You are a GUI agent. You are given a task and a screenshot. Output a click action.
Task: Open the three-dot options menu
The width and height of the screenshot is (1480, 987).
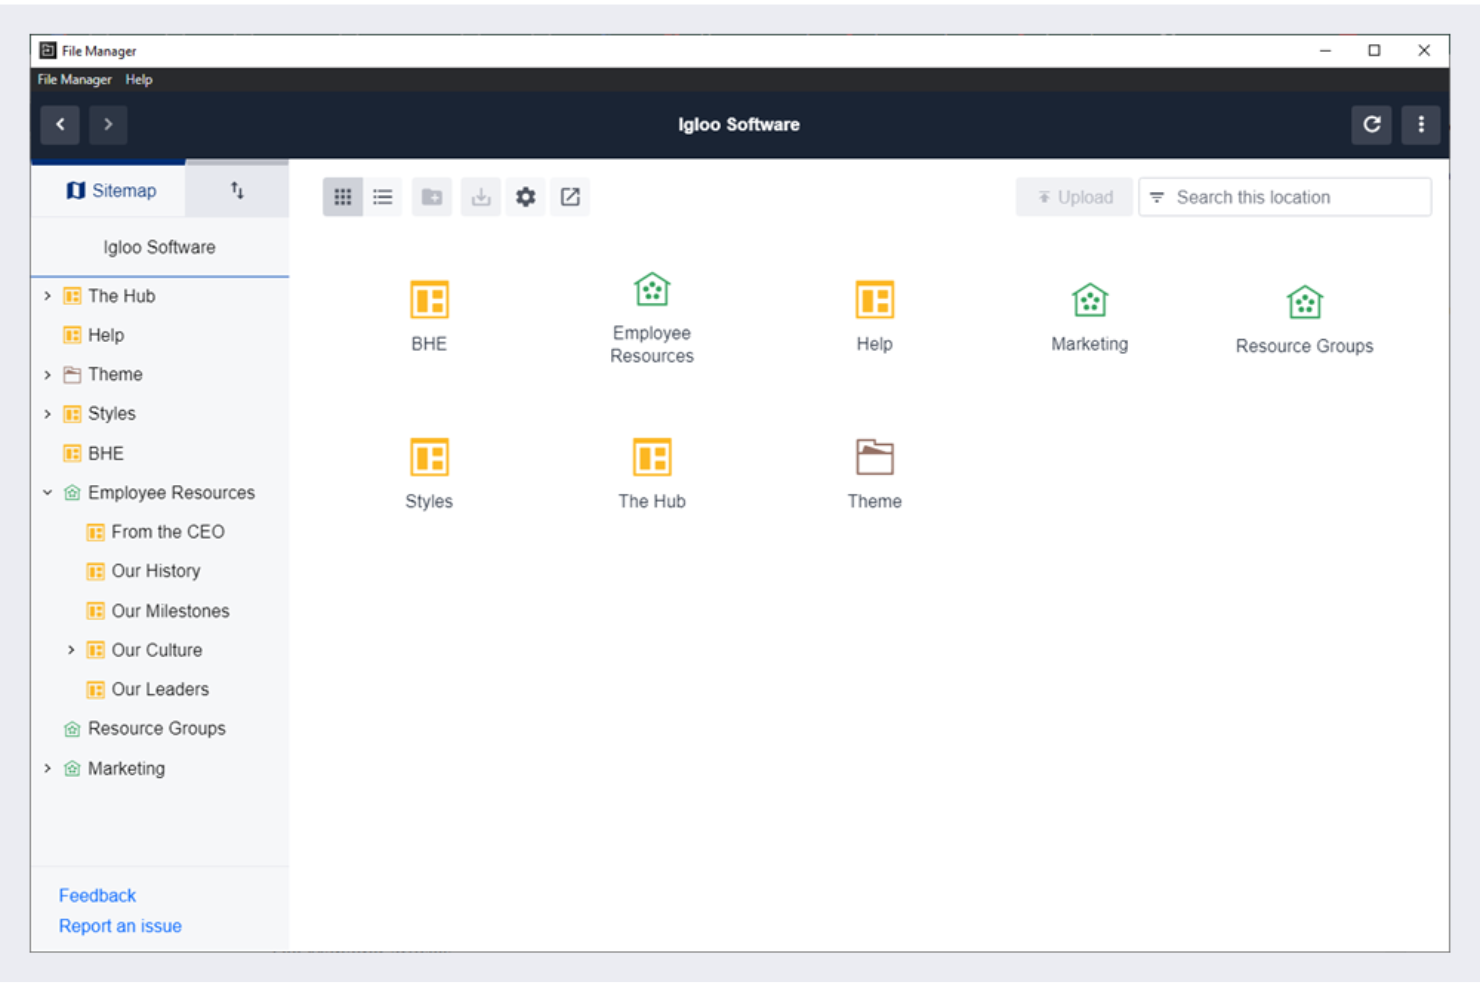coord(1421,125)
